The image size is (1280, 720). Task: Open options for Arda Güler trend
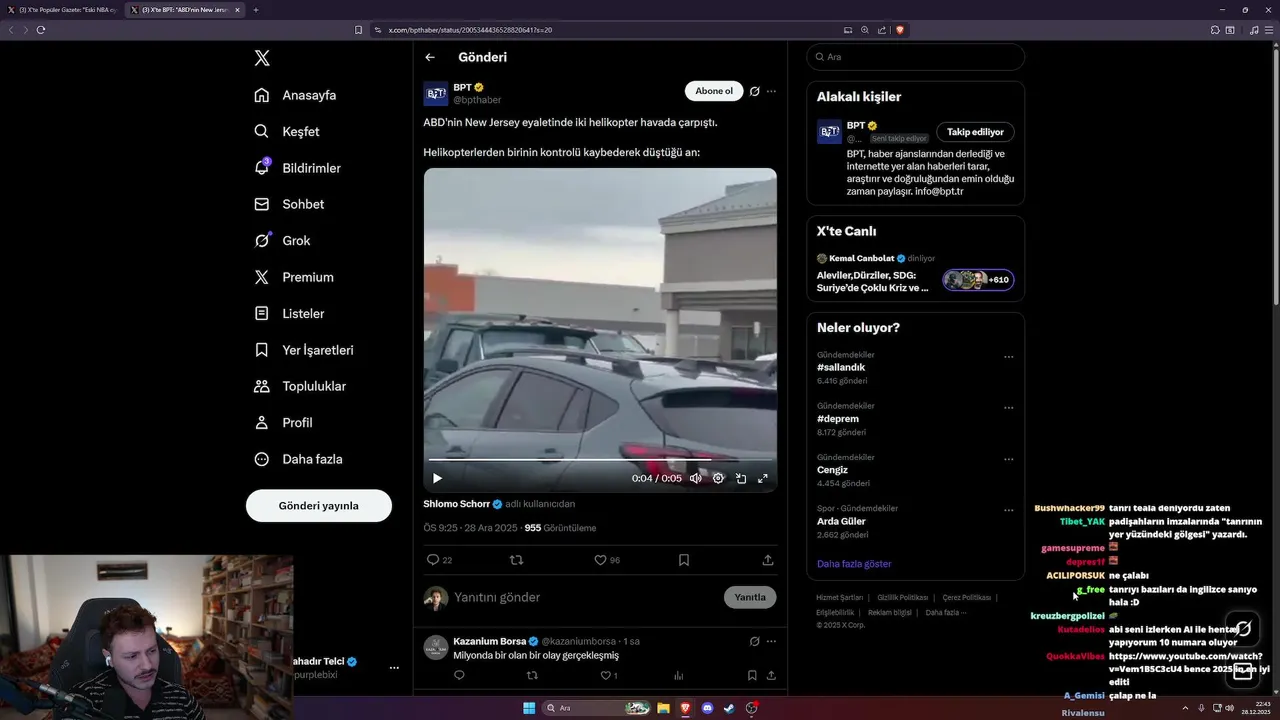tap(1008, 510)
